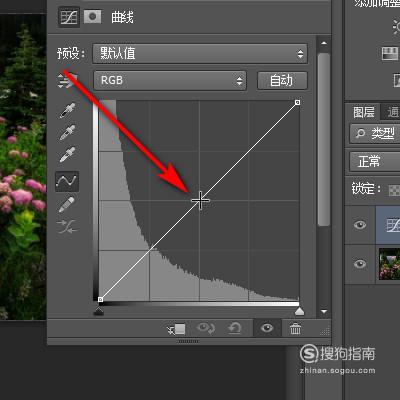The image size is (400, 400).
Task: Click the smooth curve values icon
Action: (x=67, y=226)
